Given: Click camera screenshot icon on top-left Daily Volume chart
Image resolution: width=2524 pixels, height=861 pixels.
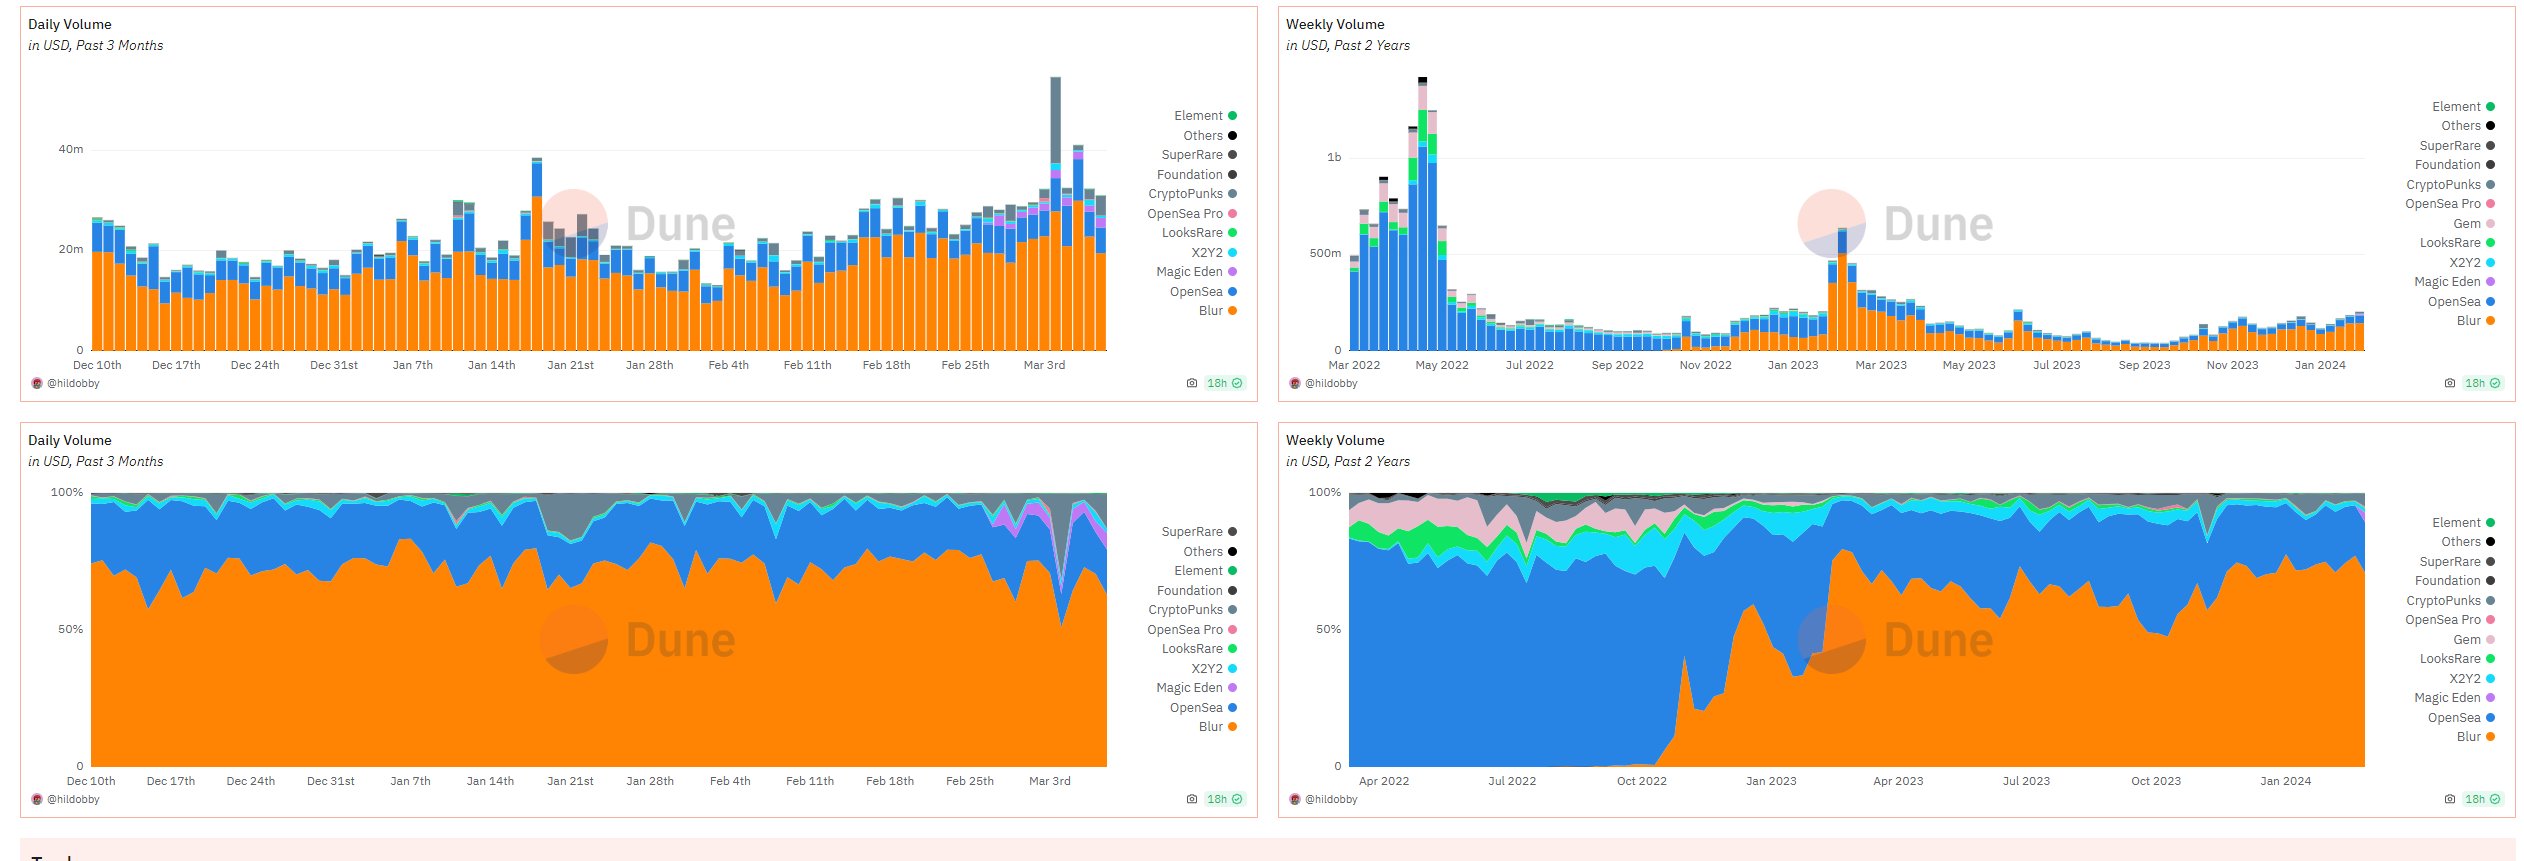Looking at the screenshot, I should point(1192,383).
